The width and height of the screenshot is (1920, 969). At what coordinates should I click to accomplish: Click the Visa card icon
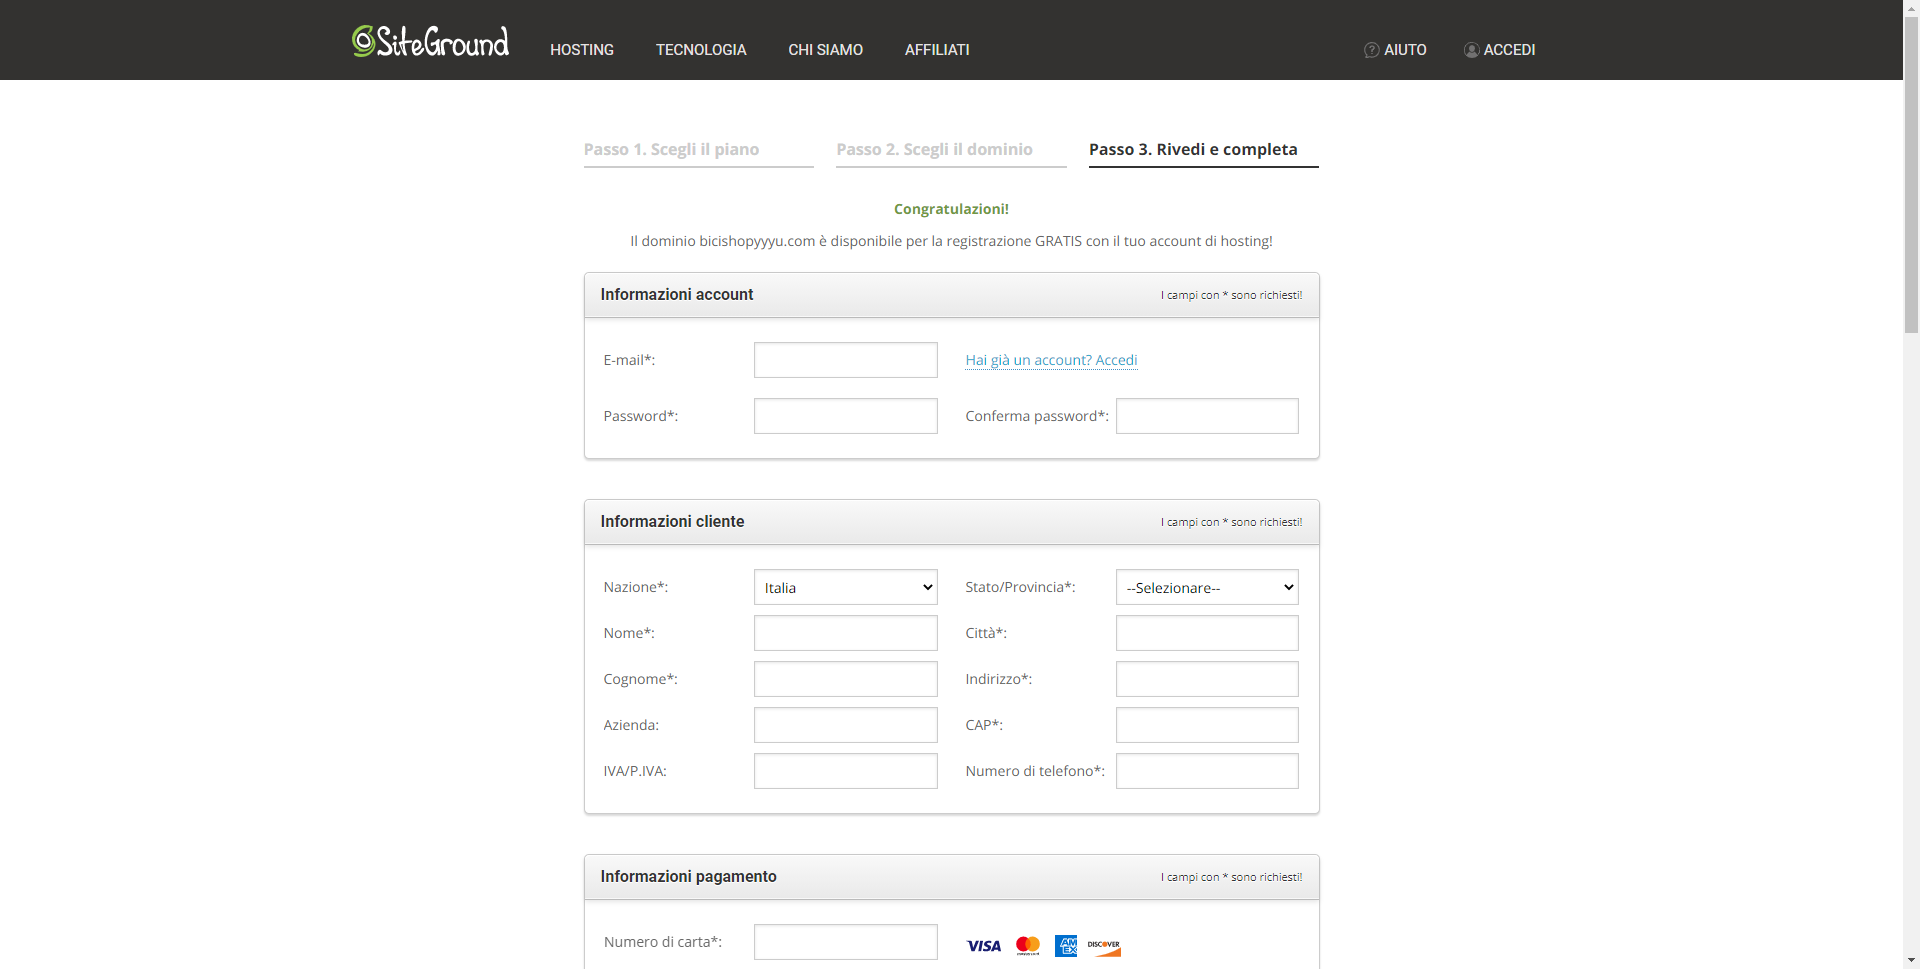[x=983, y=946]
